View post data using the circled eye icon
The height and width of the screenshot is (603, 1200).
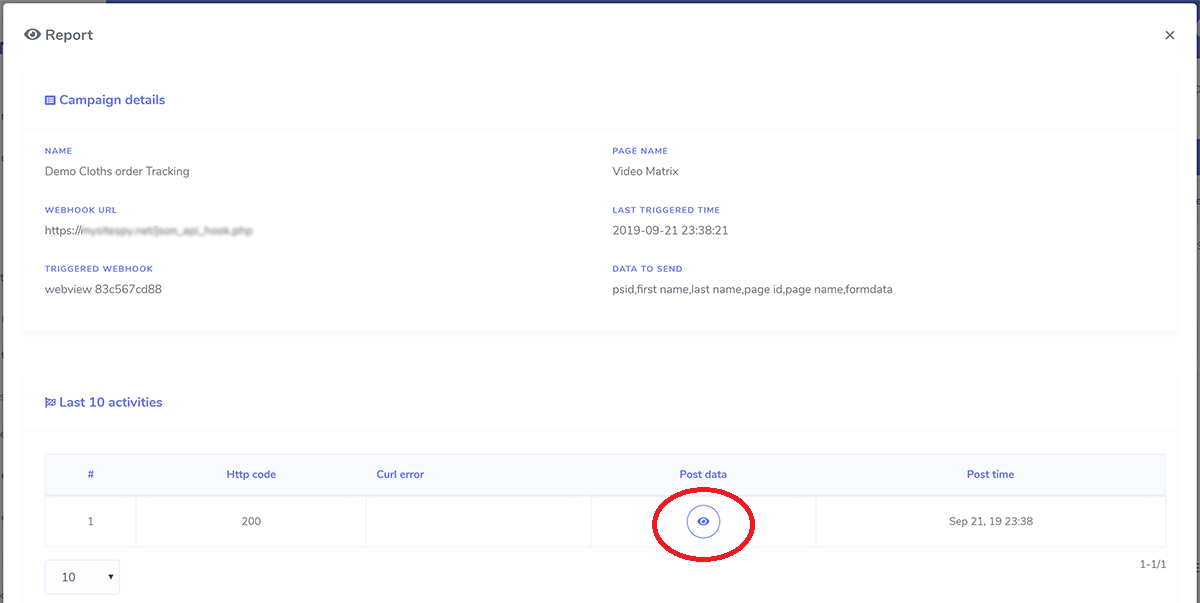(703, 520)
